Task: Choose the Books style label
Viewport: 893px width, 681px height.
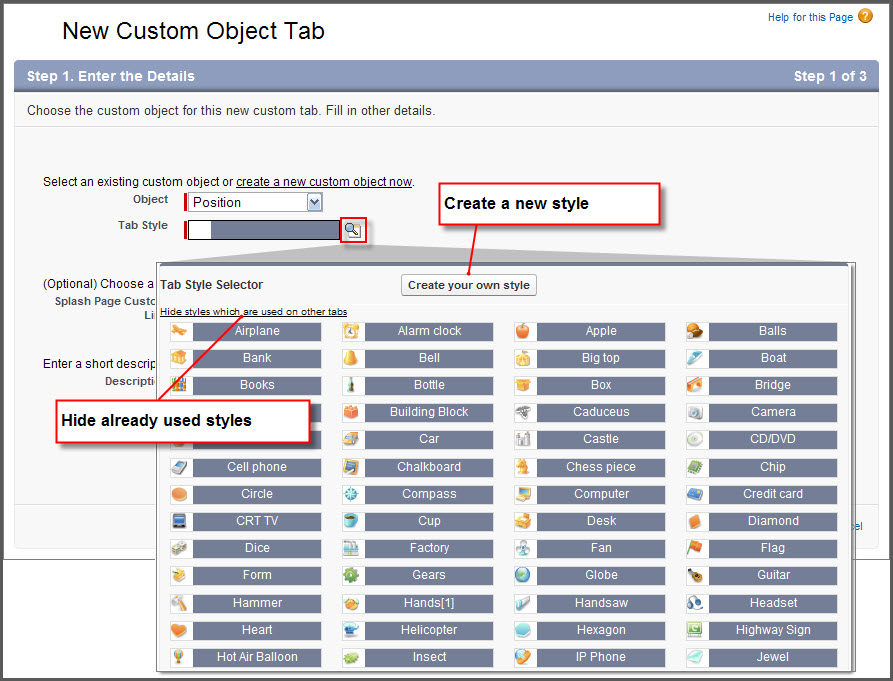Action: [x=257, y=385]
